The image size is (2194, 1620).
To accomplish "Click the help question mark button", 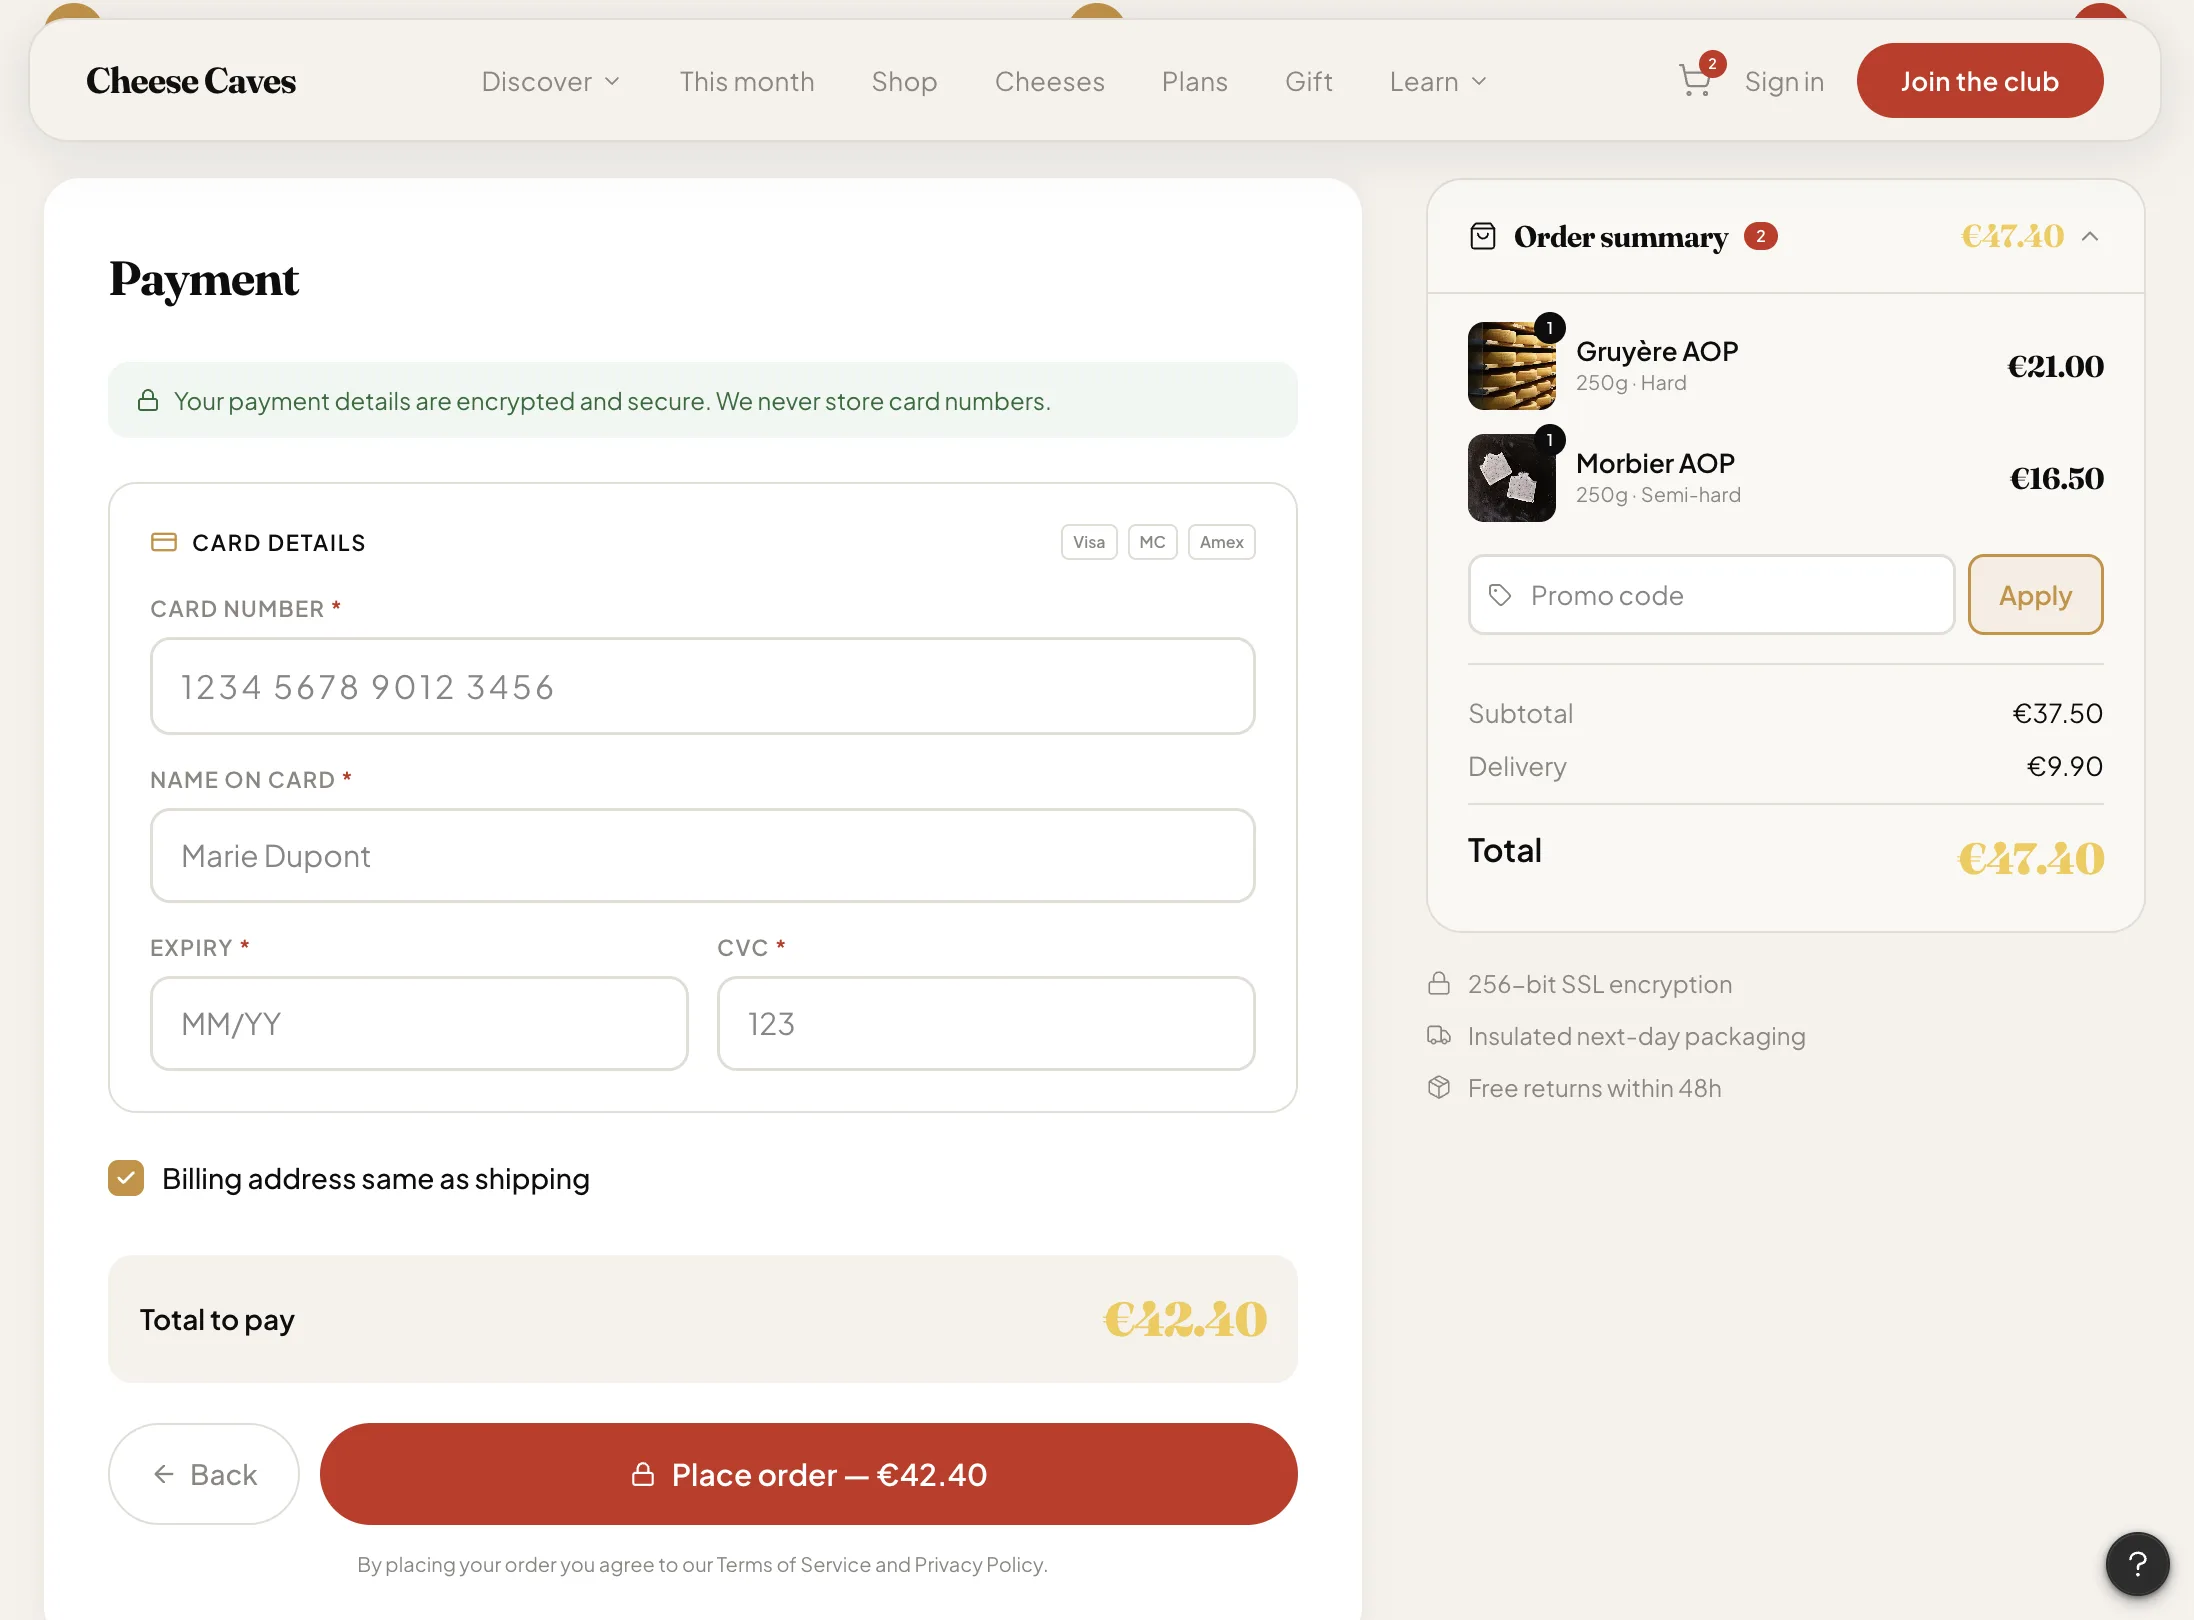I will (x=2137, y=1563).
